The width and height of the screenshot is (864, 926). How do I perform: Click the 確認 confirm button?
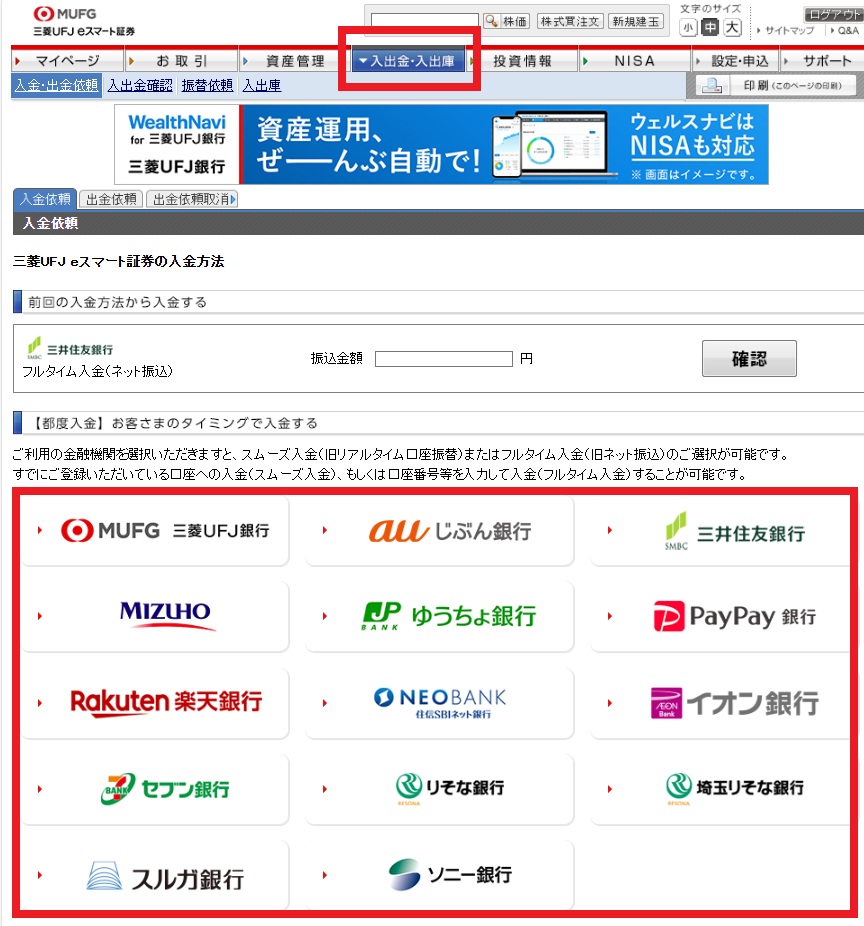click(749, 358)
